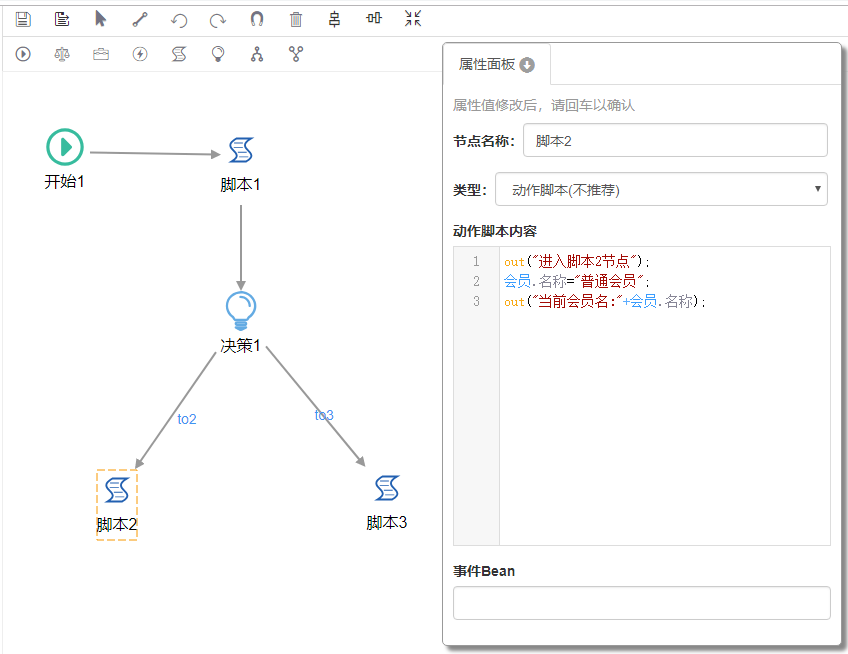Click the trash delete icon
The width and height of the screenshot is (848, 654).
point(296,19)
